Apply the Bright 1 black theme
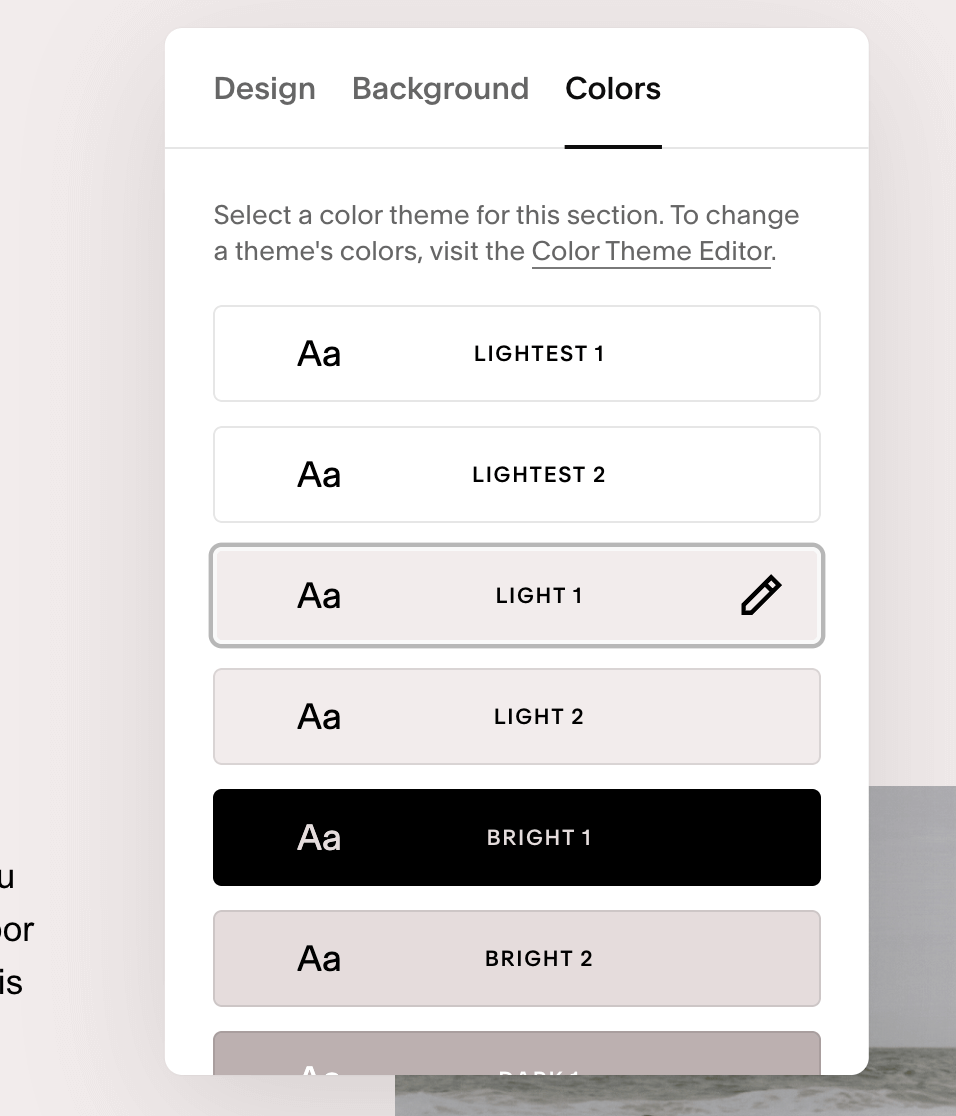The height and width of the screenshot is (1116, 956). click(x=517, y=838)
